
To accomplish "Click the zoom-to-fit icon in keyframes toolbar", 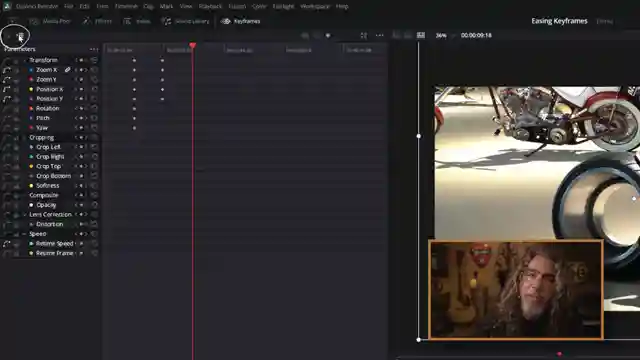I will (364, 36).
